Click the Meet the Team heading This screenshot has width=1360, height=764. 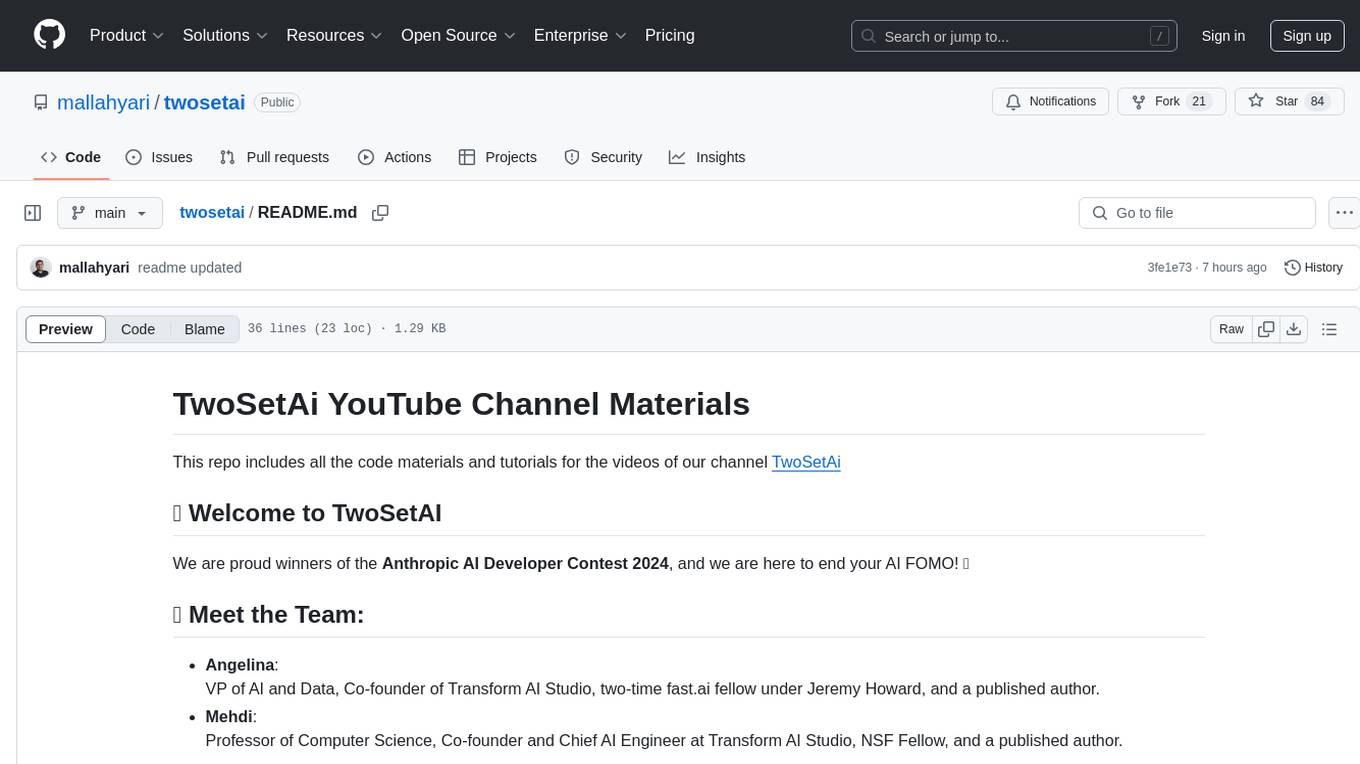click(268, 614)
